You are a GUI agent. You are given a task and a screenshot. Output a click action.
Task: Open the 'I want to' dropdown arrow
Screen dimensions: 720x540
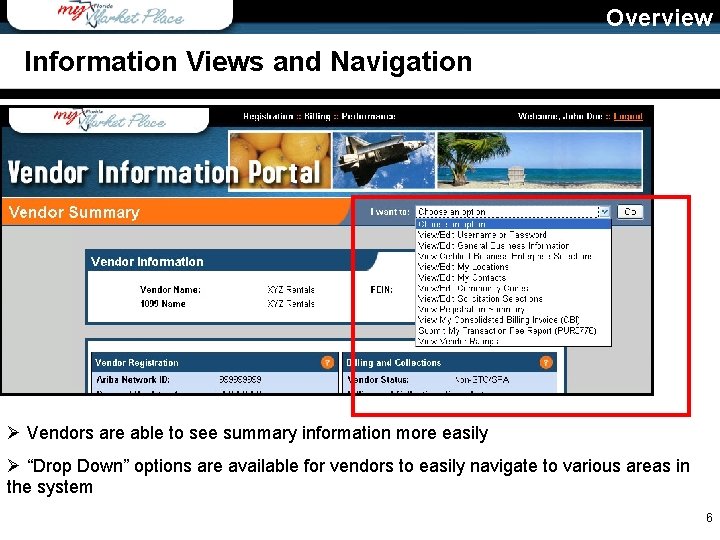[x=604, y=212]
